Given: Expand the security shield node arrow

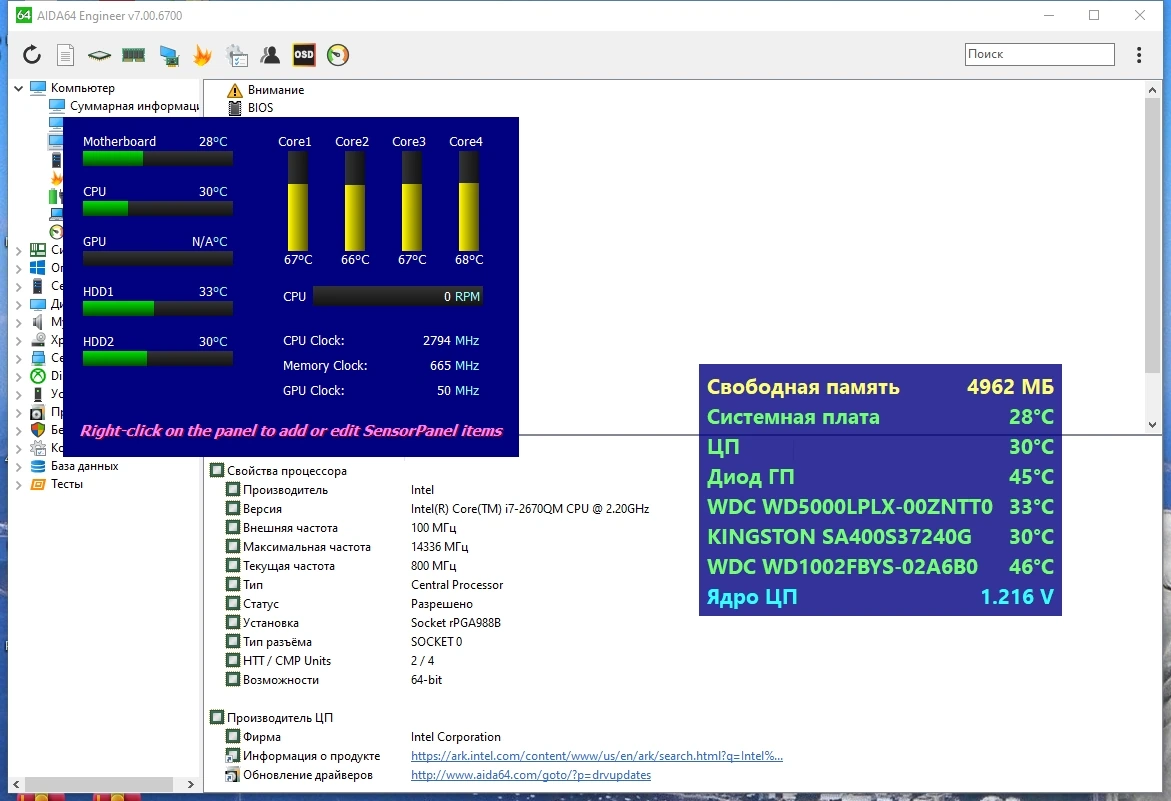Looking at the screenshot, I should 19,431.
